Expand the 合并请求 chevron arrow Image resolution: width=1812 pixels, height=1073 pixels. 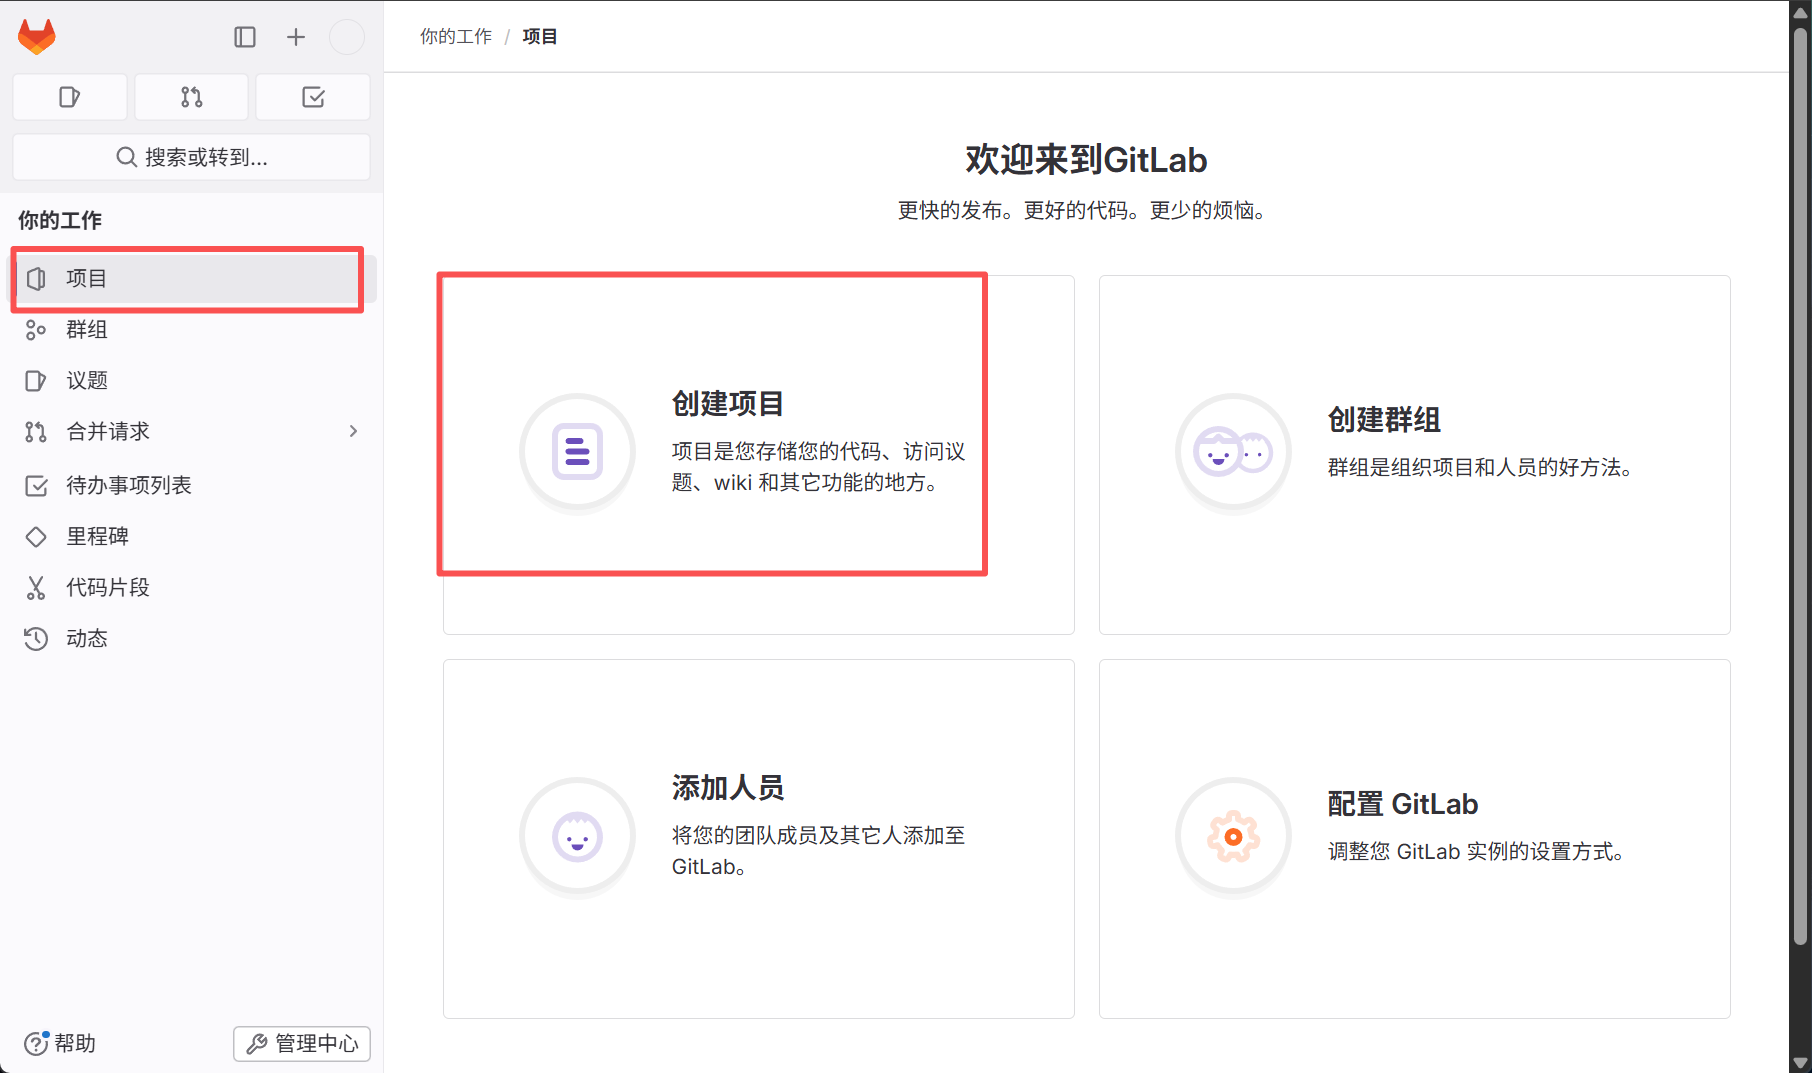point(353,431)
